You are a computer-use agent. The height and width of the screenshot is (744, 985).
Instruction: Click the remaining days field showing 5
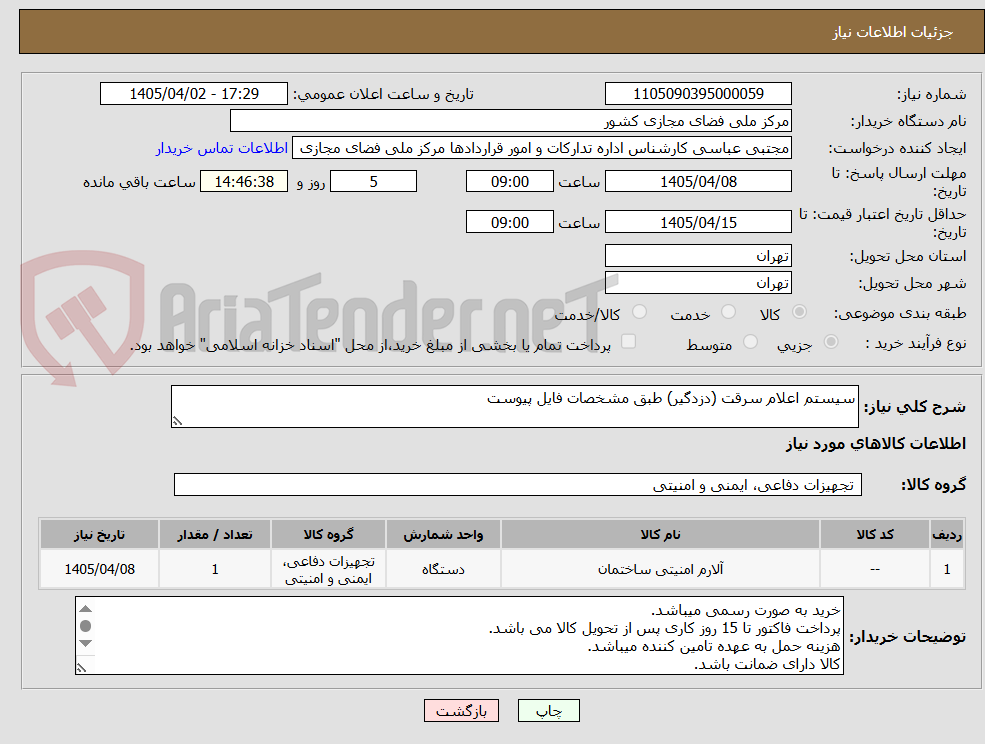tap(373, 182)
